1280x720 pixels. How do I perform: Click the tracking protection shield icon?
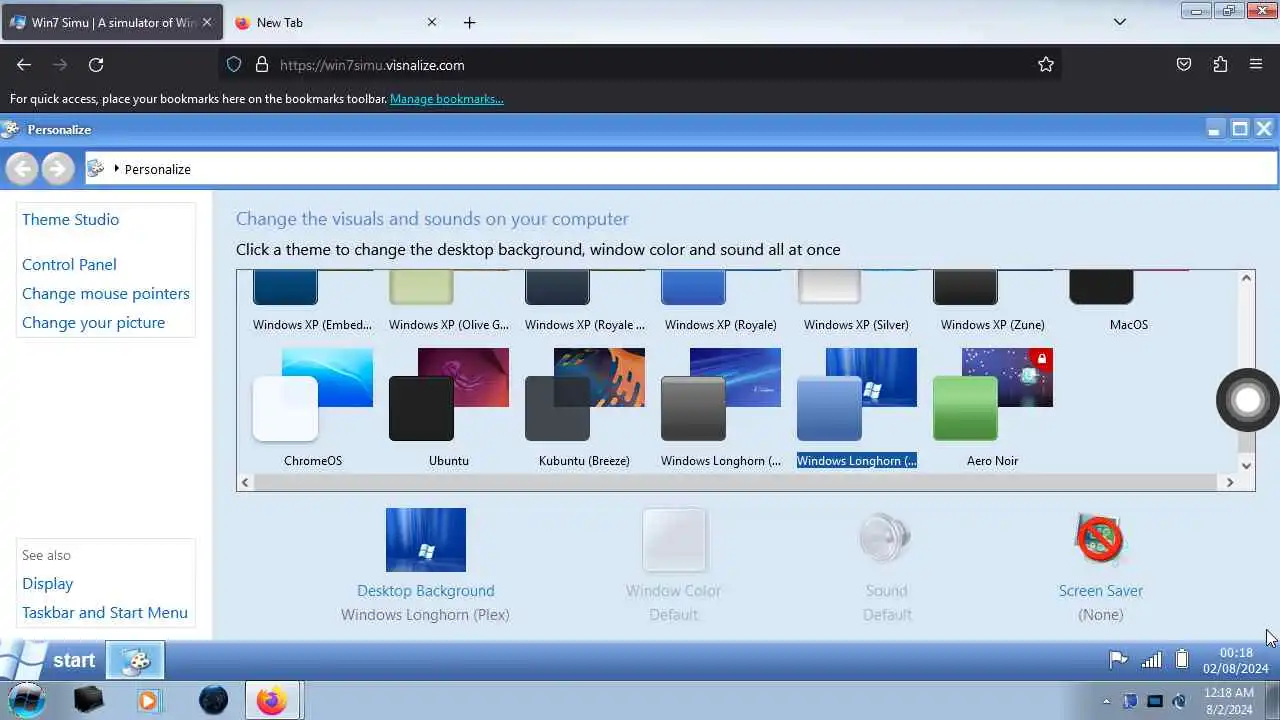(234, 65)
